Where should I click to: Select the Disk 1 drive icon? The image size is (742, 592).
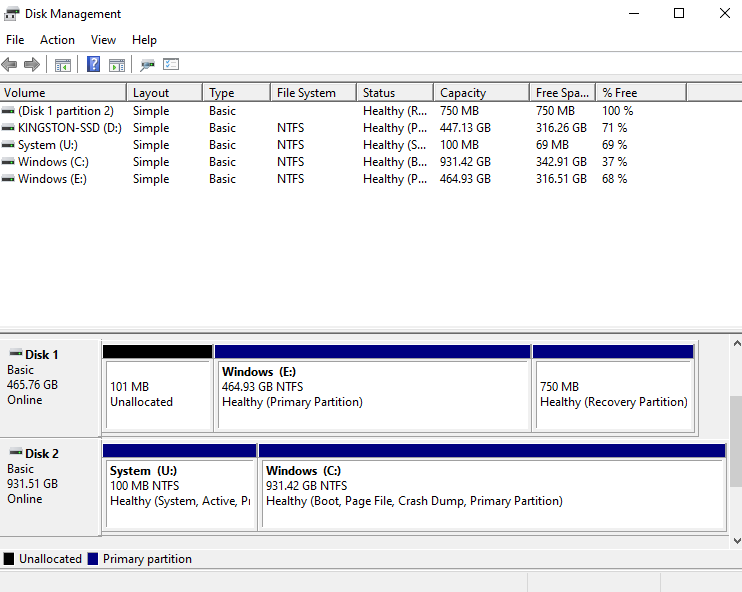tap(16, 353)
